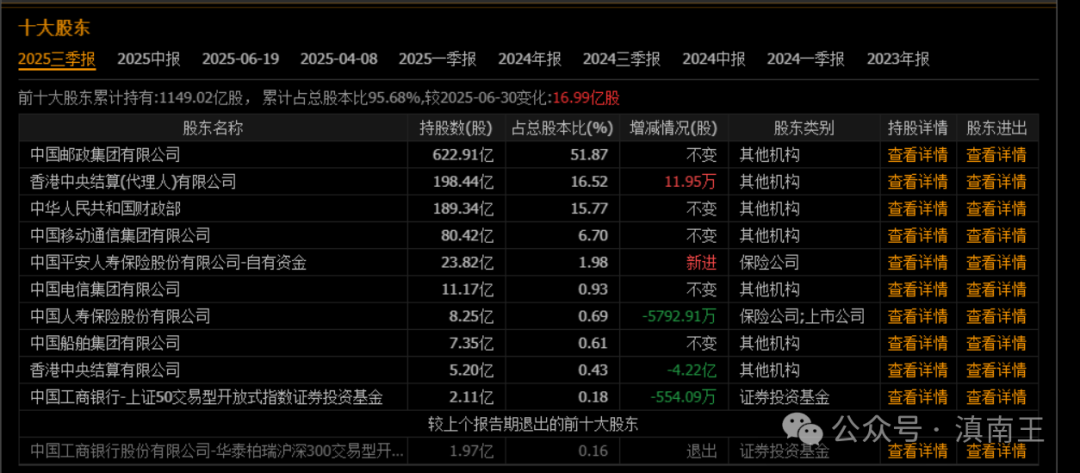The image size is (1080, 473).
Task: Select shareholder name 中国电信集团有限公司
Action: tap(105, 289)
